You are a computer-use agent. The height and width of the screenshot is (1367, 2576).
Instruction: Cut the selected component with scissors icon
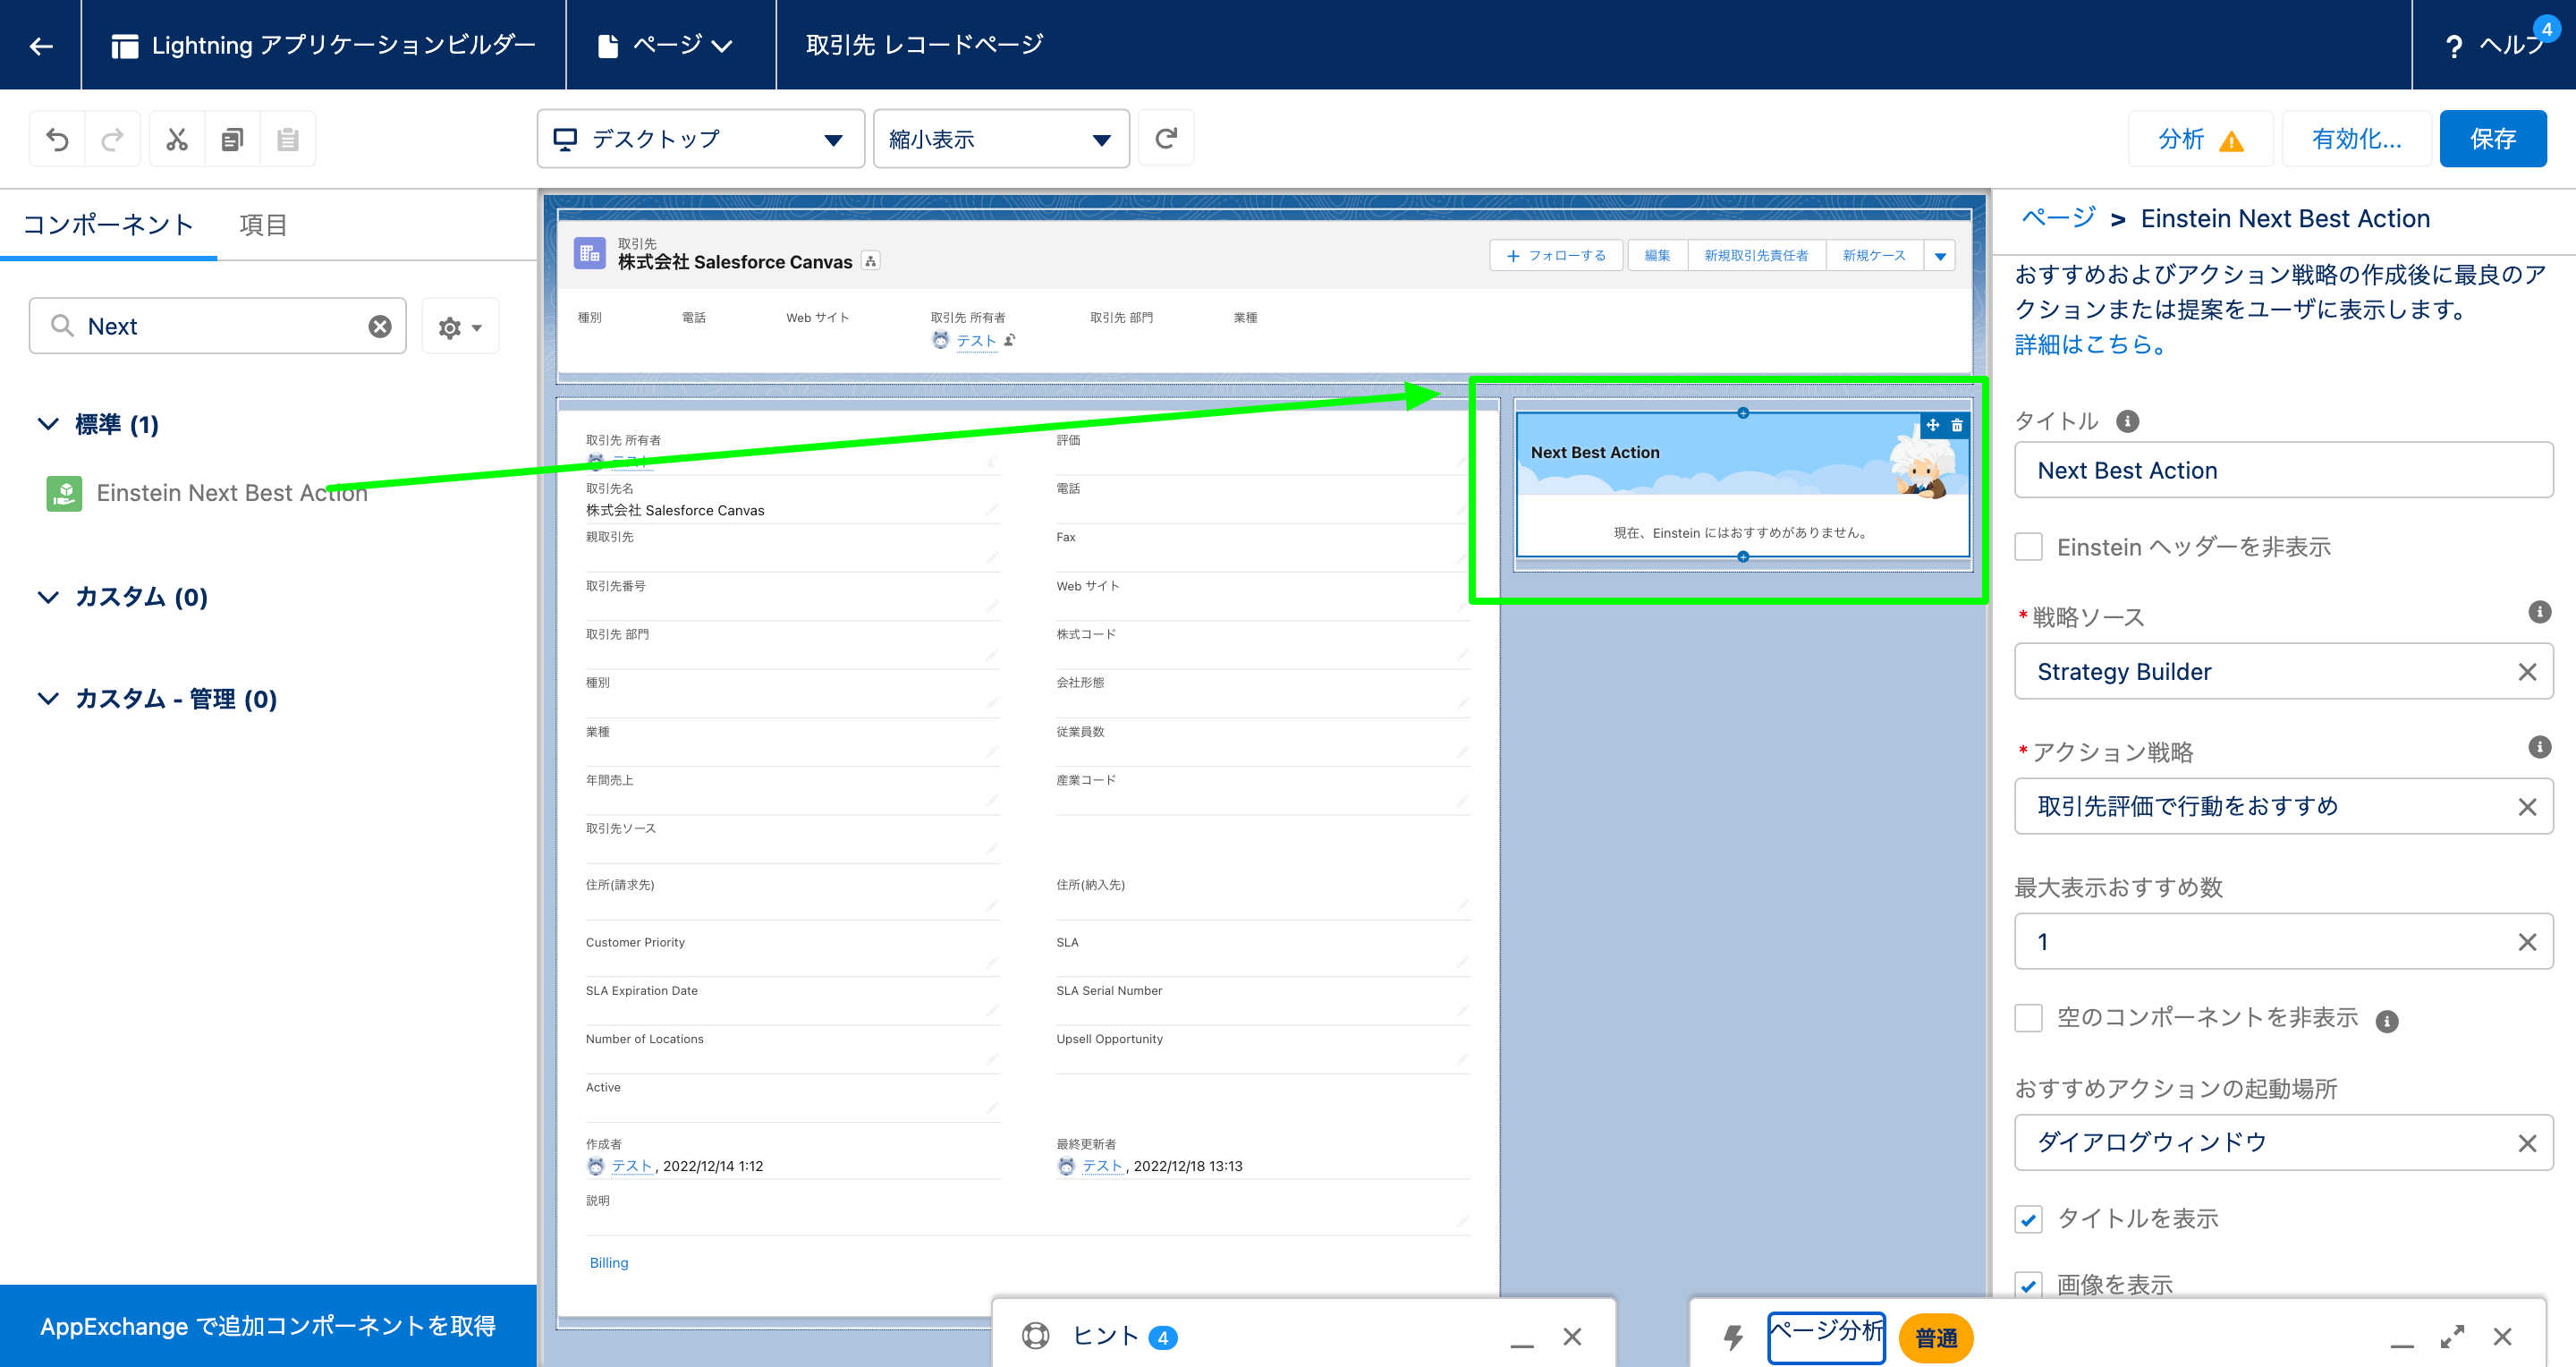tap(177, 139)
